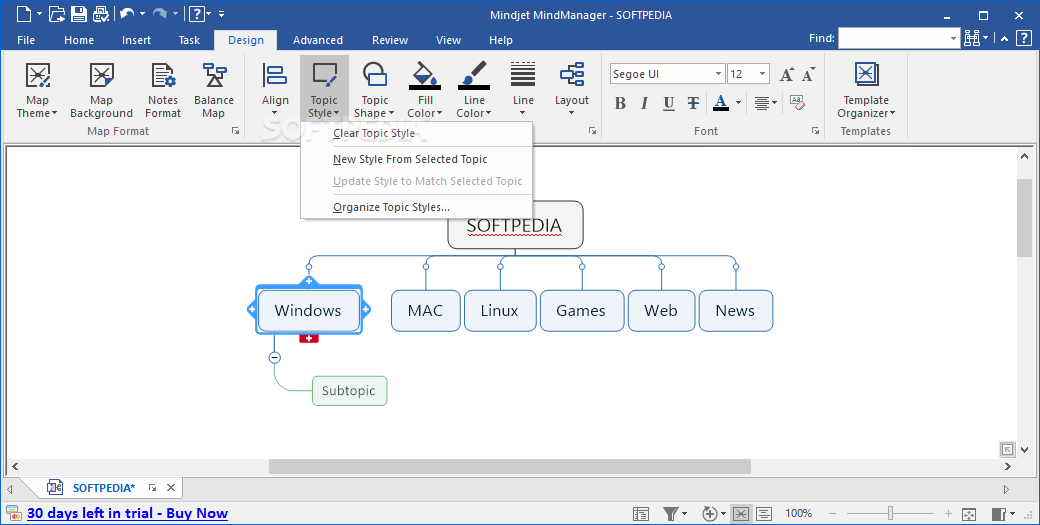Toggle Bold formatting
The height and width of the screenshot is (525, 1040).
click(x=620, y=103)
